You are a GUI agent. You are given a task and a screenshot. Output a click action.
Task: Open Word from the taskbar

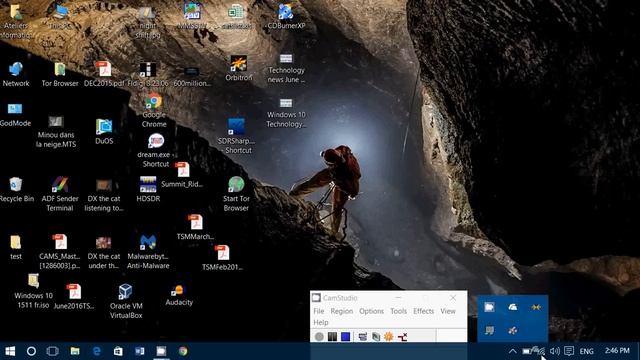[x=140, y=351]
